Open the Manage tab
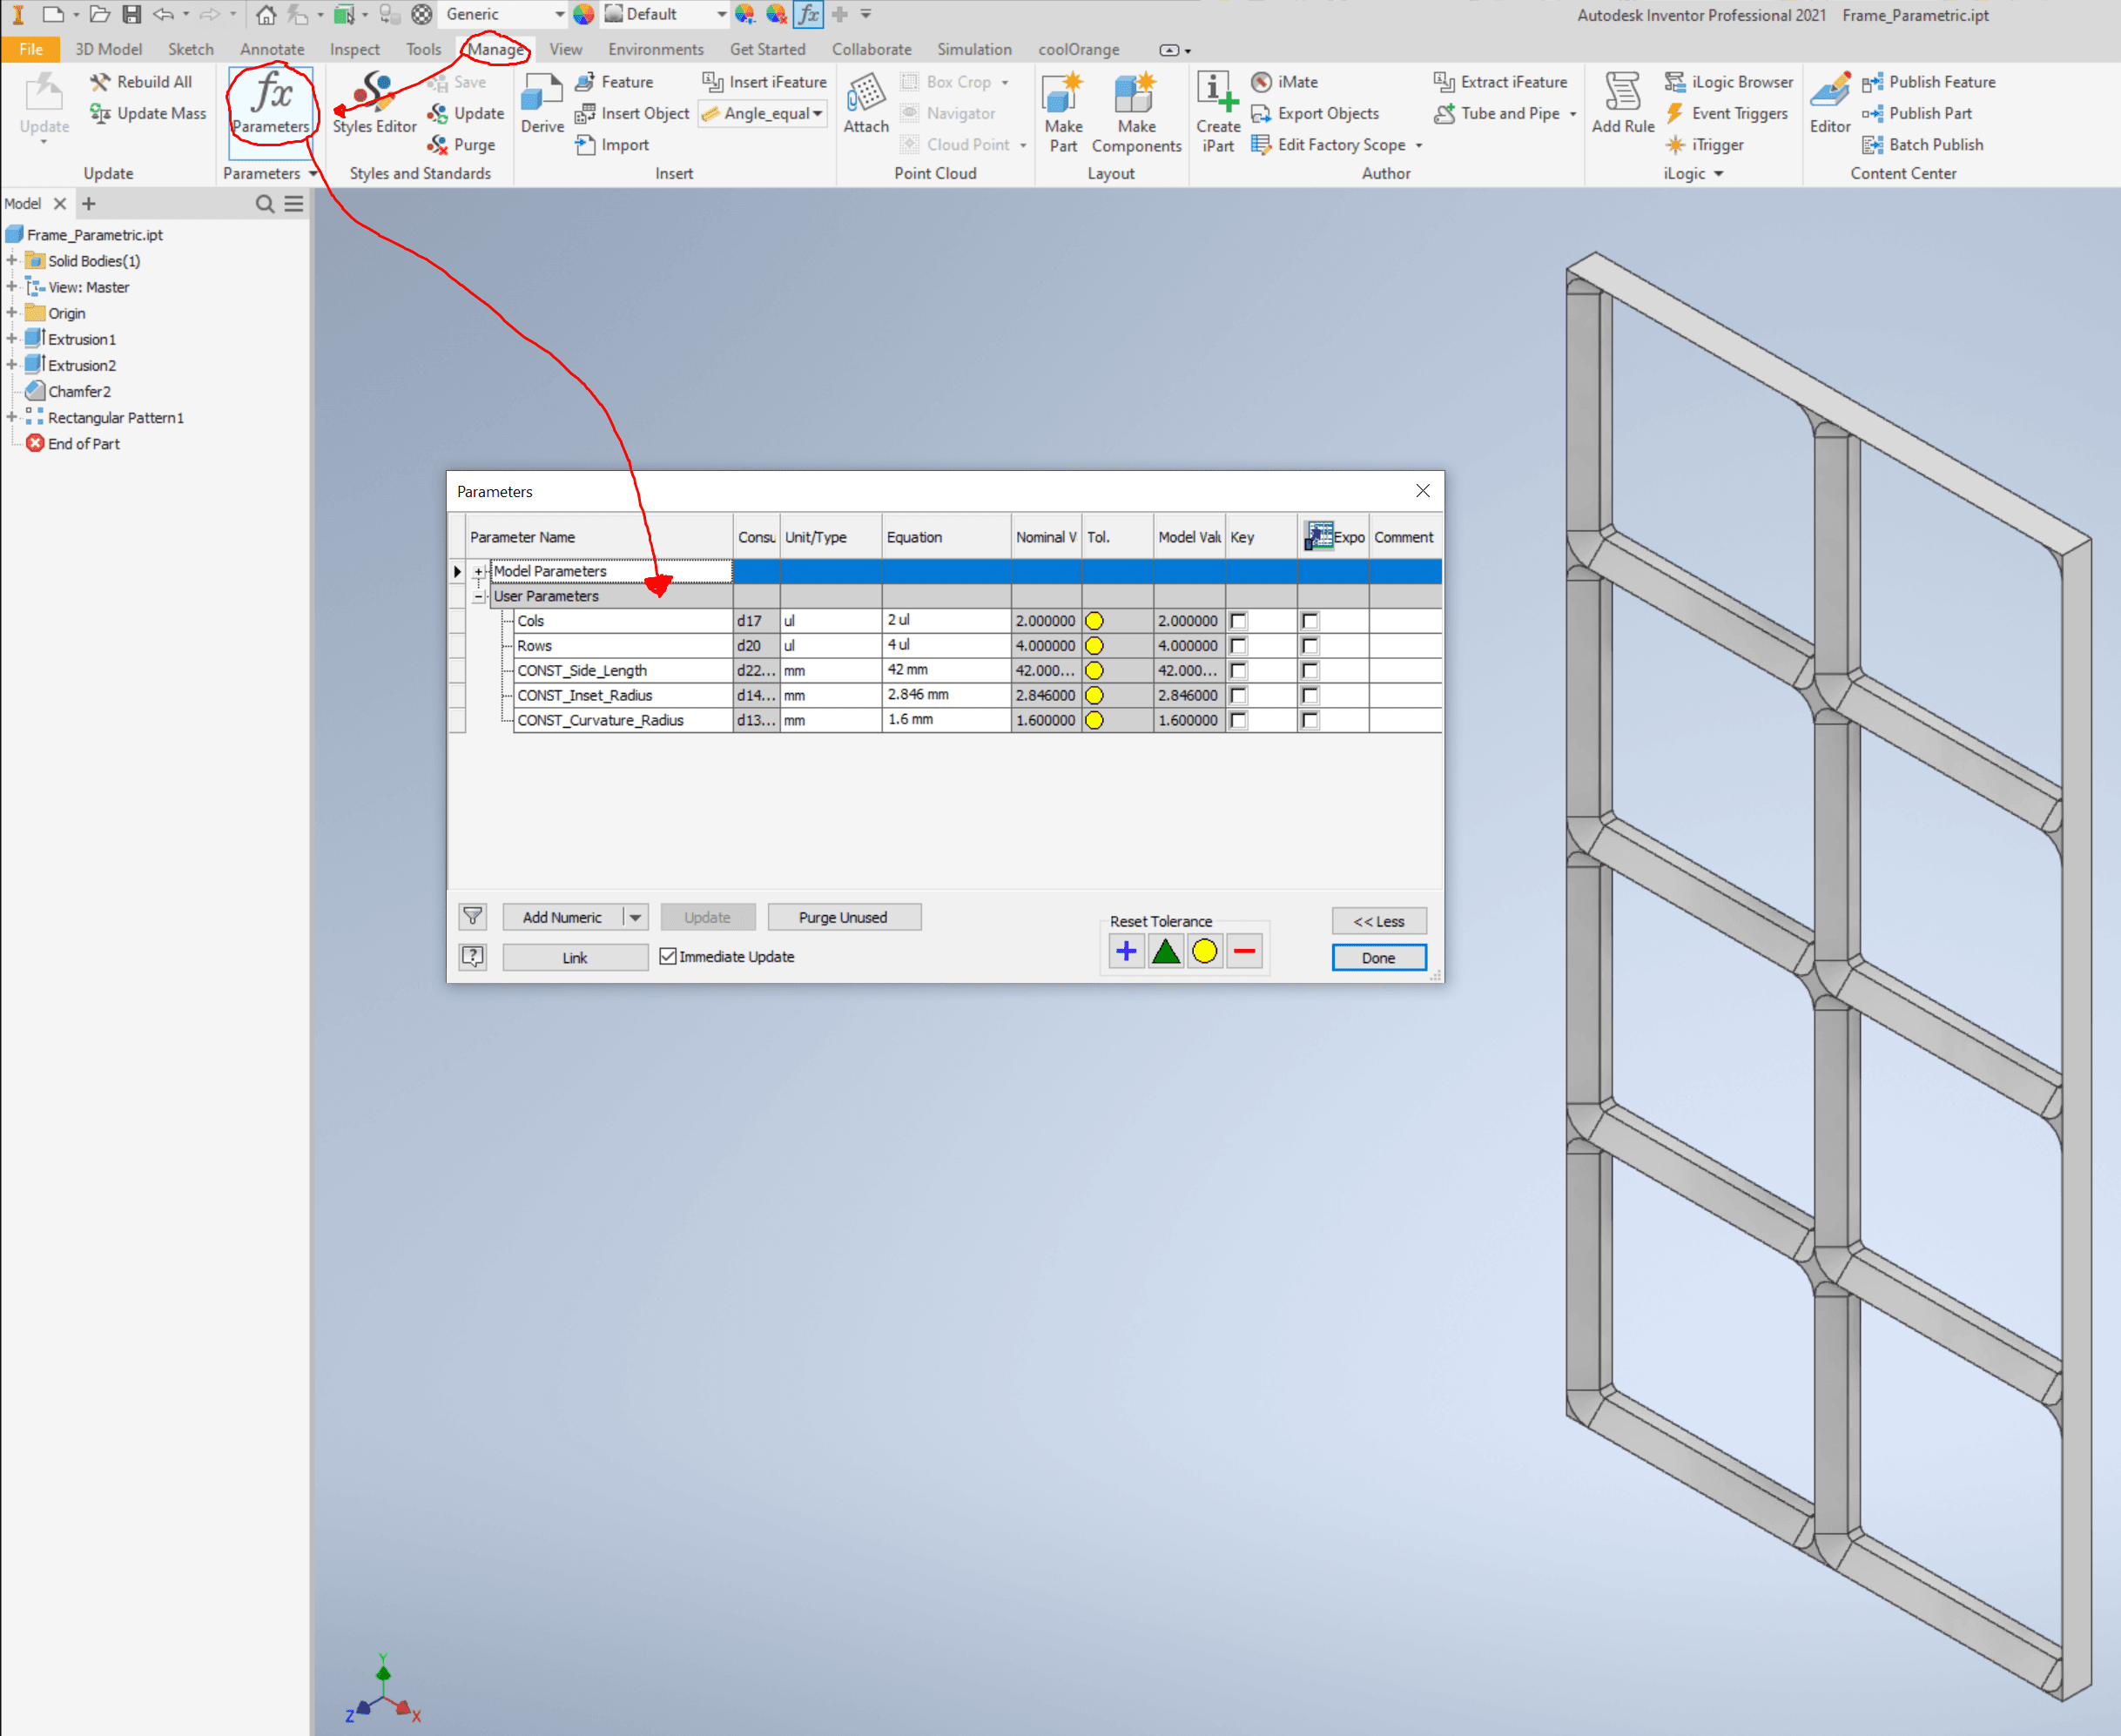The height and width of the screenshot is (1736, 2121). [495, 49]
